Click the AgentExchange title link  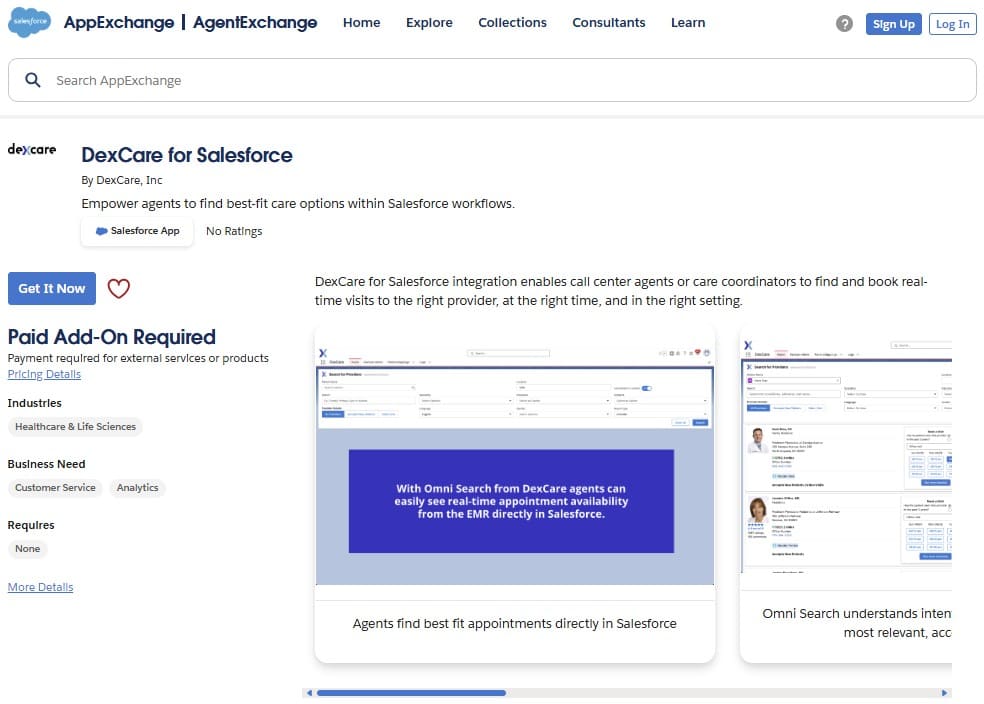point(255,23)
